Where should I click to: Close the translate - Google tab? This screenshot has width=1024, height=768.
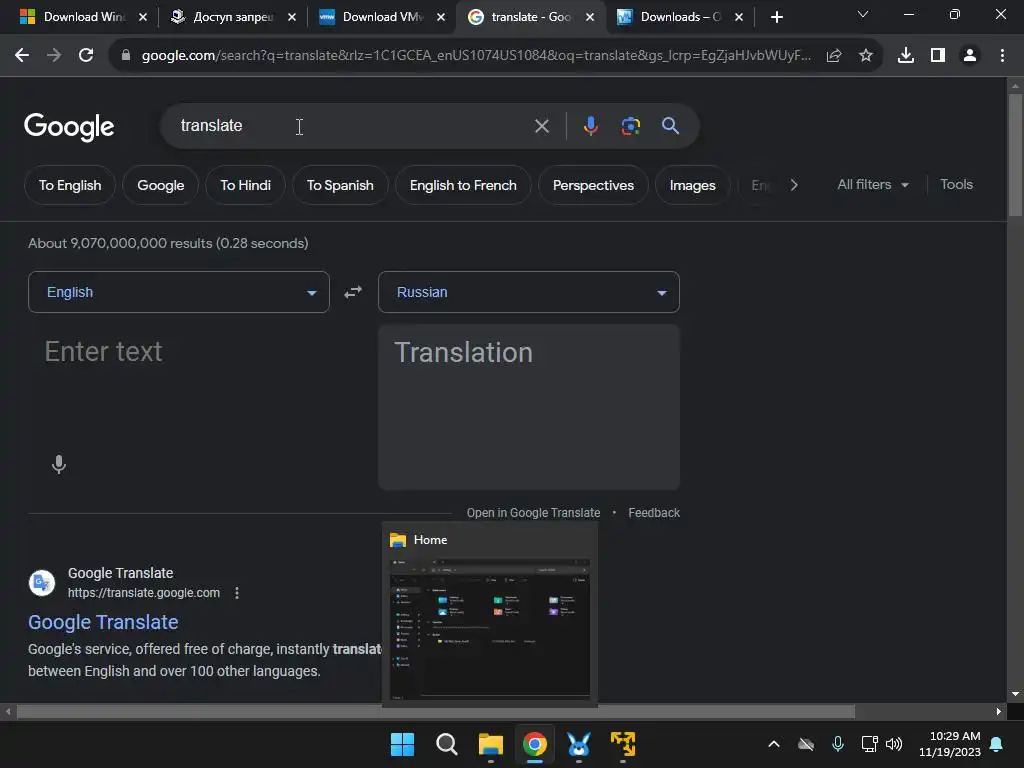590,17
